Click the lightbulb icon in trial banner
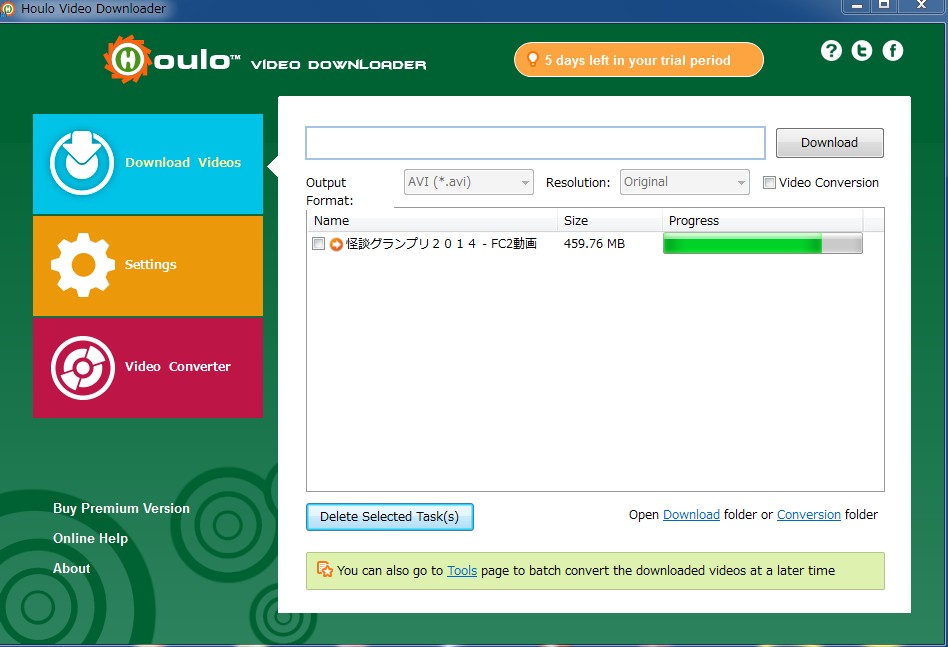Viewport: 948px width, 647px height. (x=533, y=59)
